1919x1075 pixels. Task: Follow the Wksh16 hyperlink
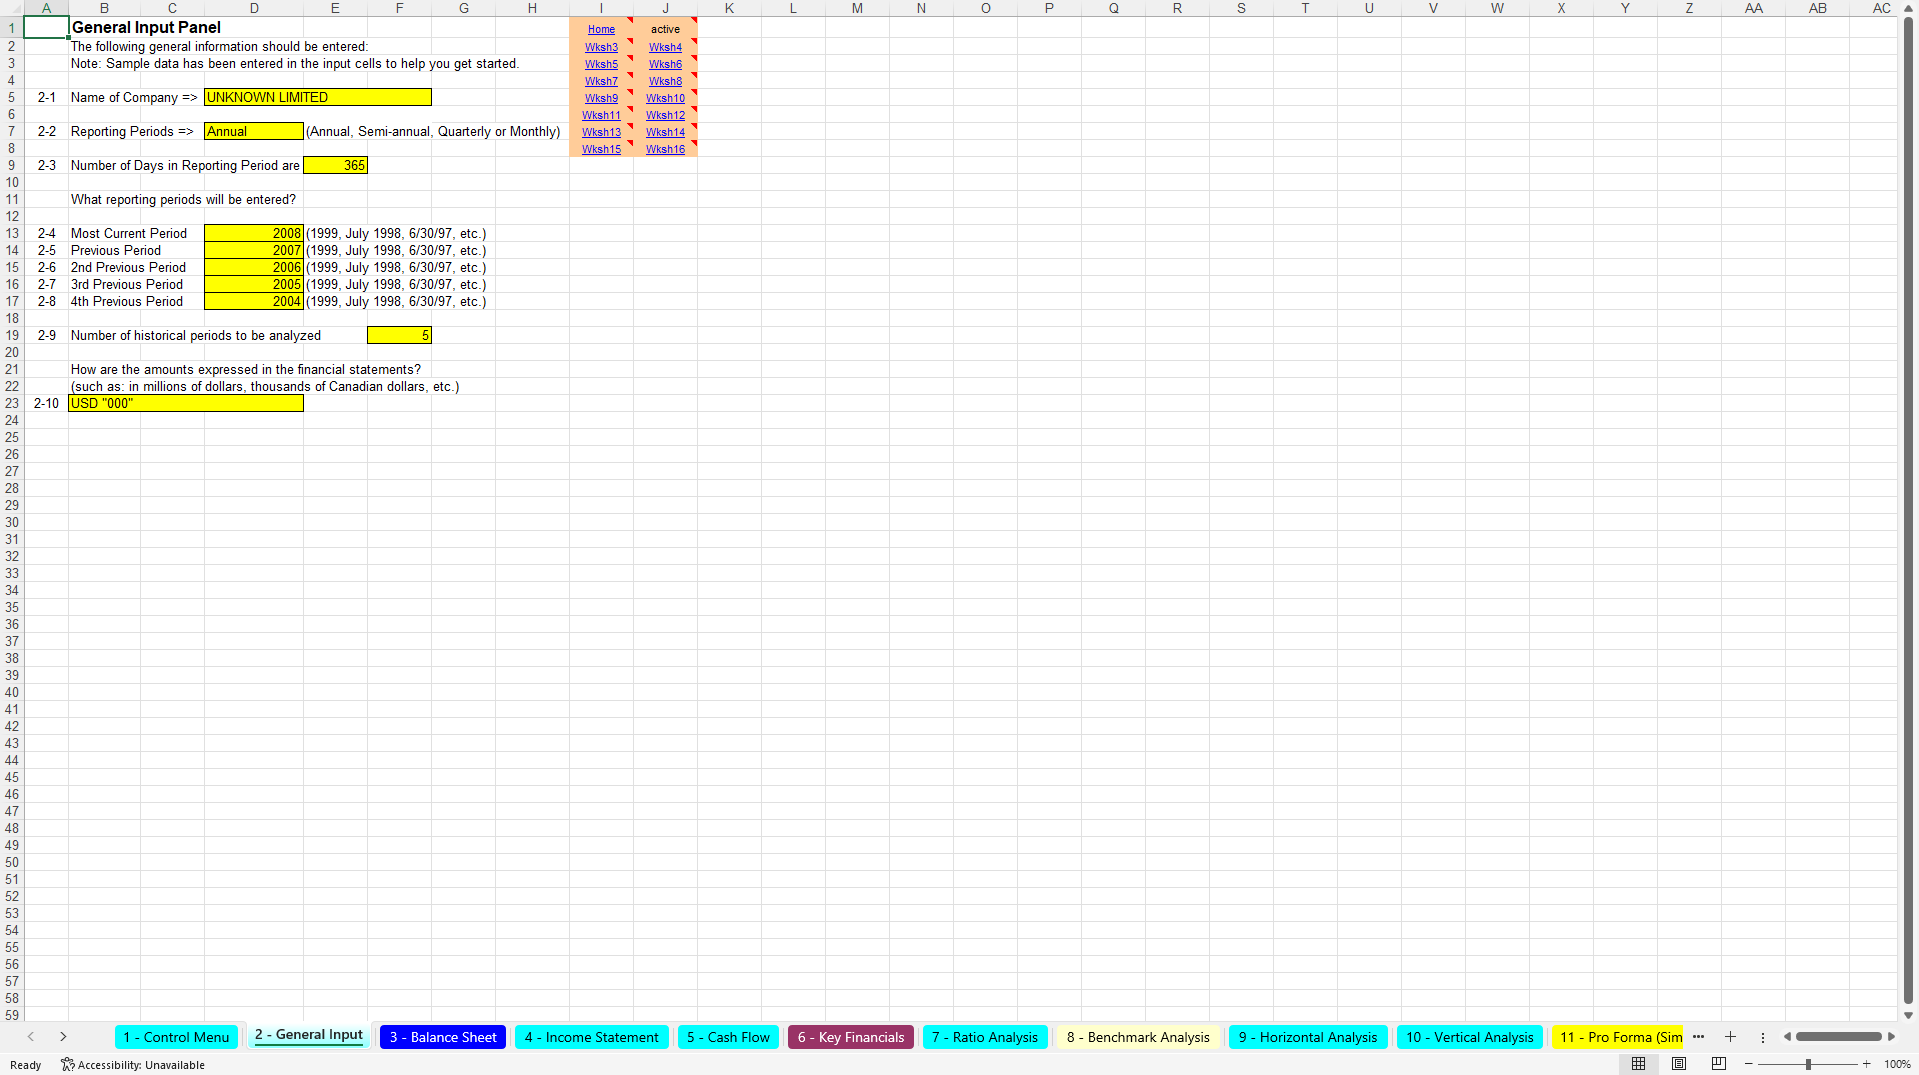coord(665,149)
